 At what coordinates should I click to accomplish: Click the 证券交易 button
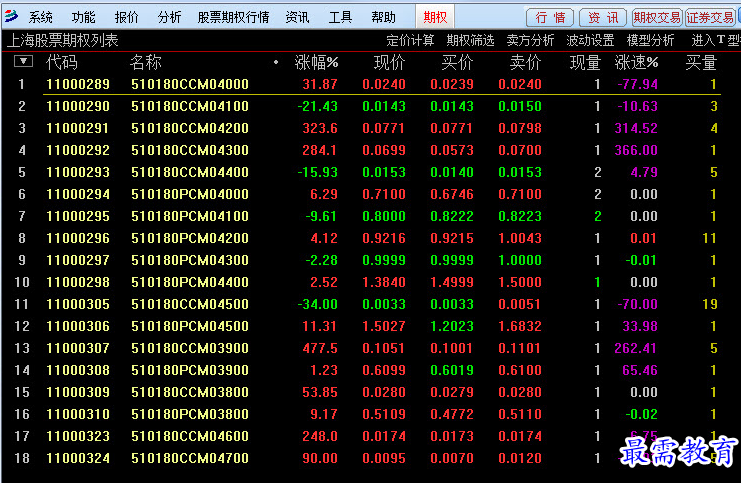(710, 18)
